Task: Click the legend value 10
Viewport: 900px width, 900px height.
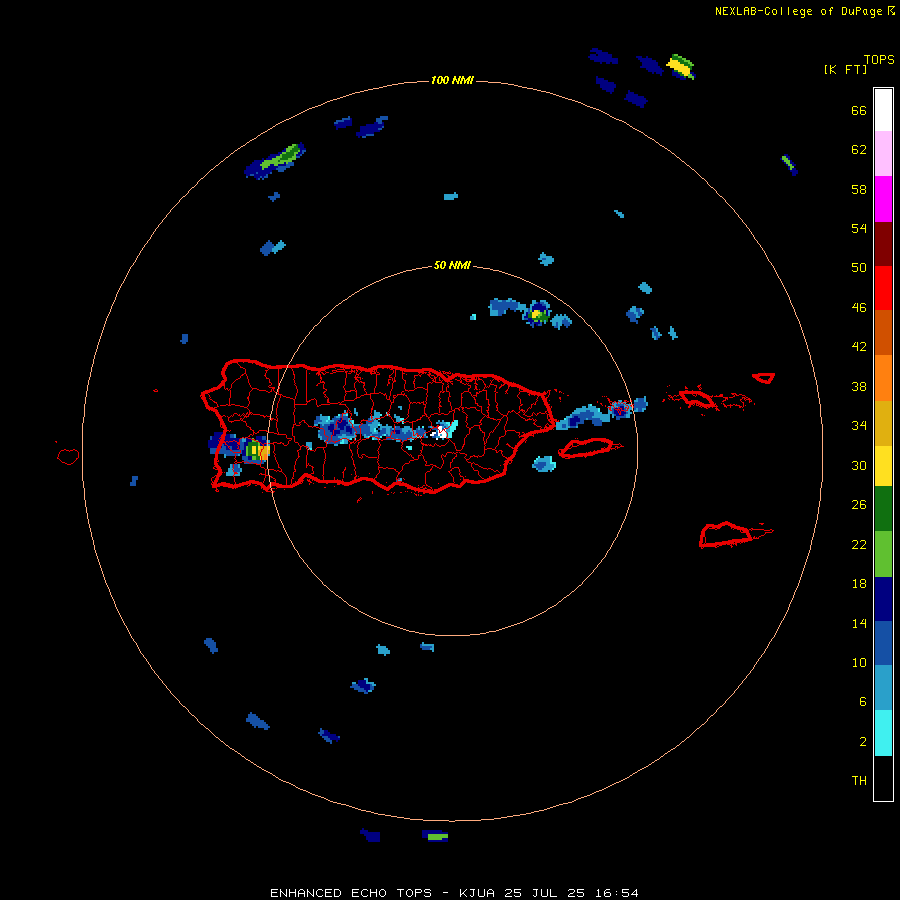Action: tap(859, 662)
